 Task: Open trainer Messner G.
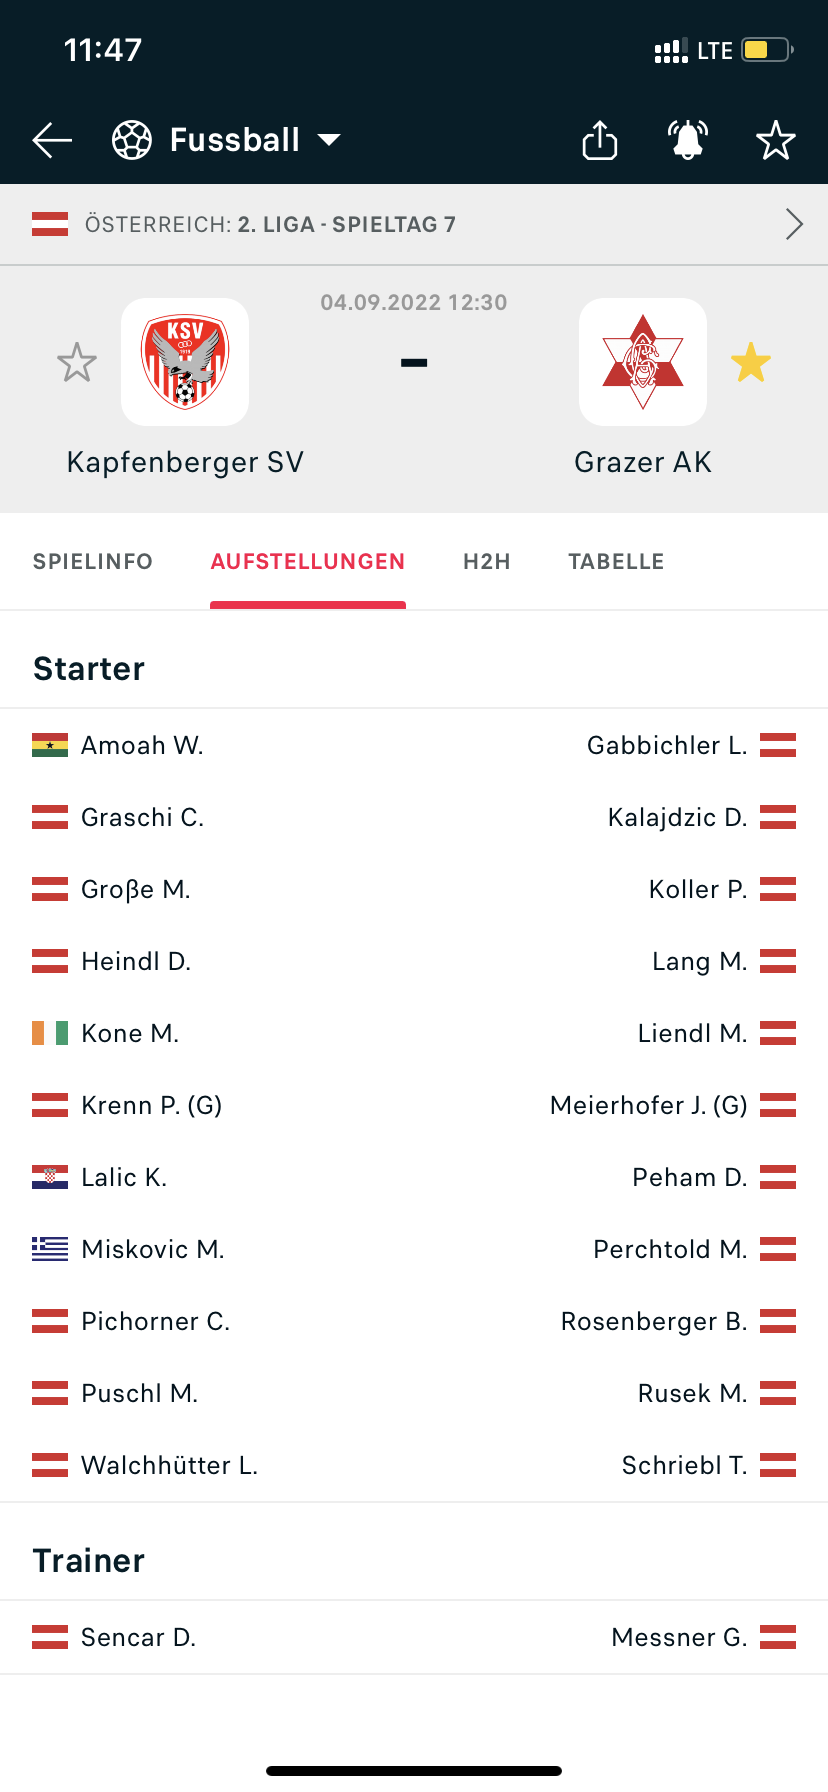point(680,1637)
